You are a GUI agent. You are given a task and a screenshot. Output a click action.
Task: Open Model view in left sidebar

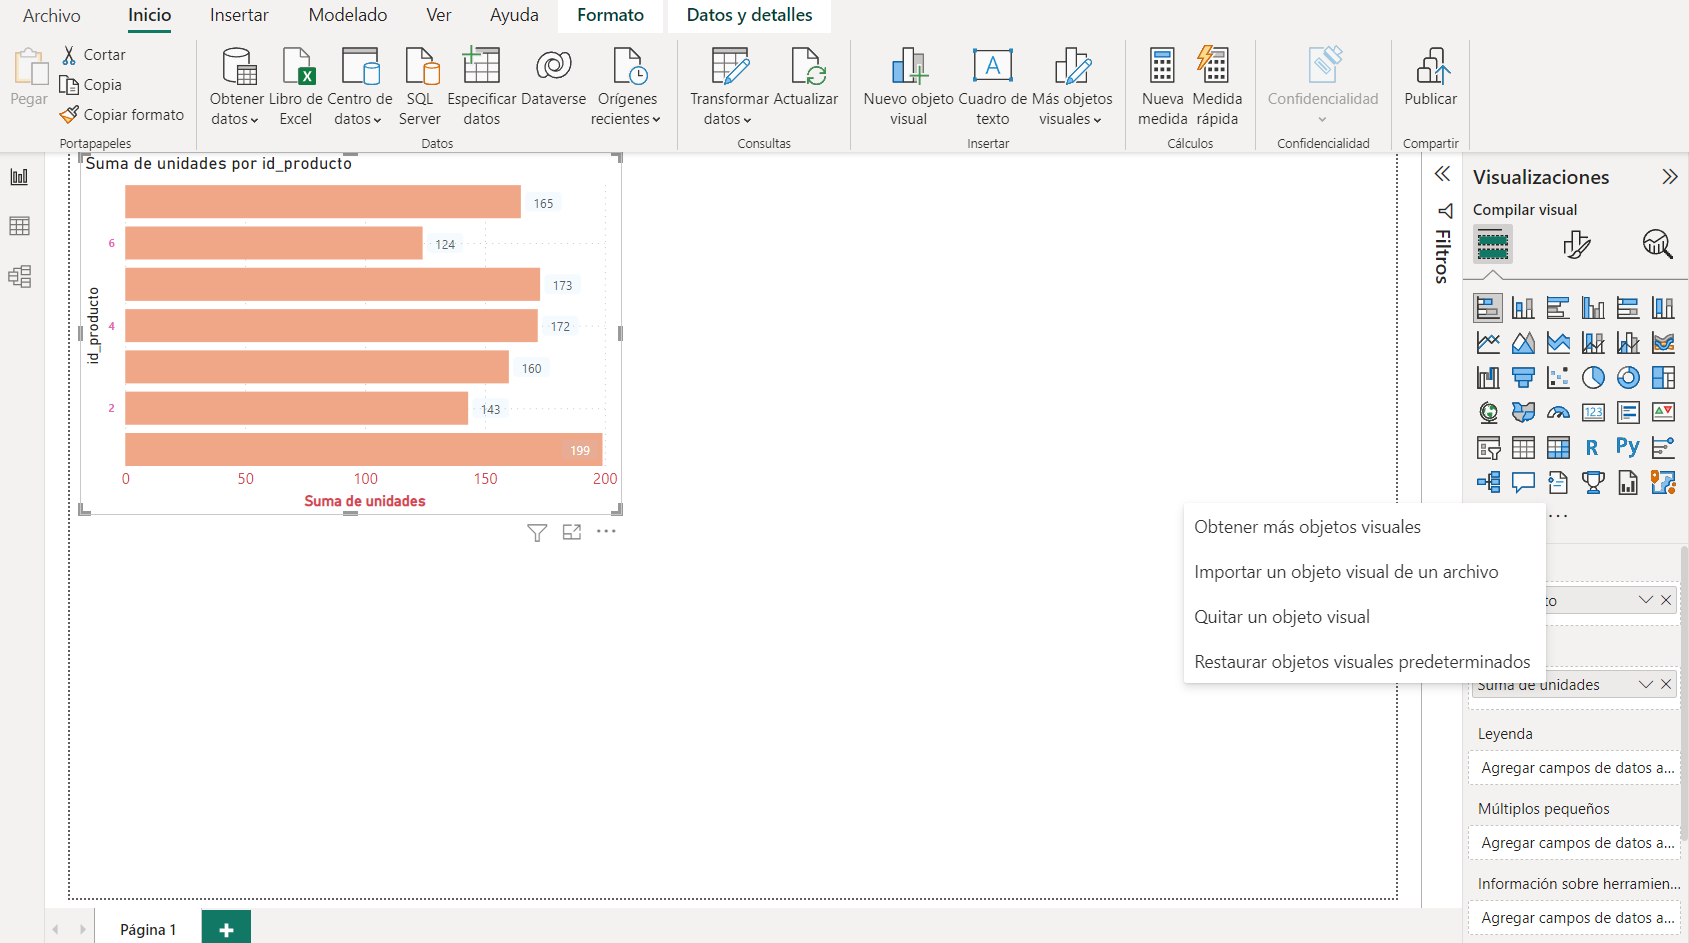(19, 276)
